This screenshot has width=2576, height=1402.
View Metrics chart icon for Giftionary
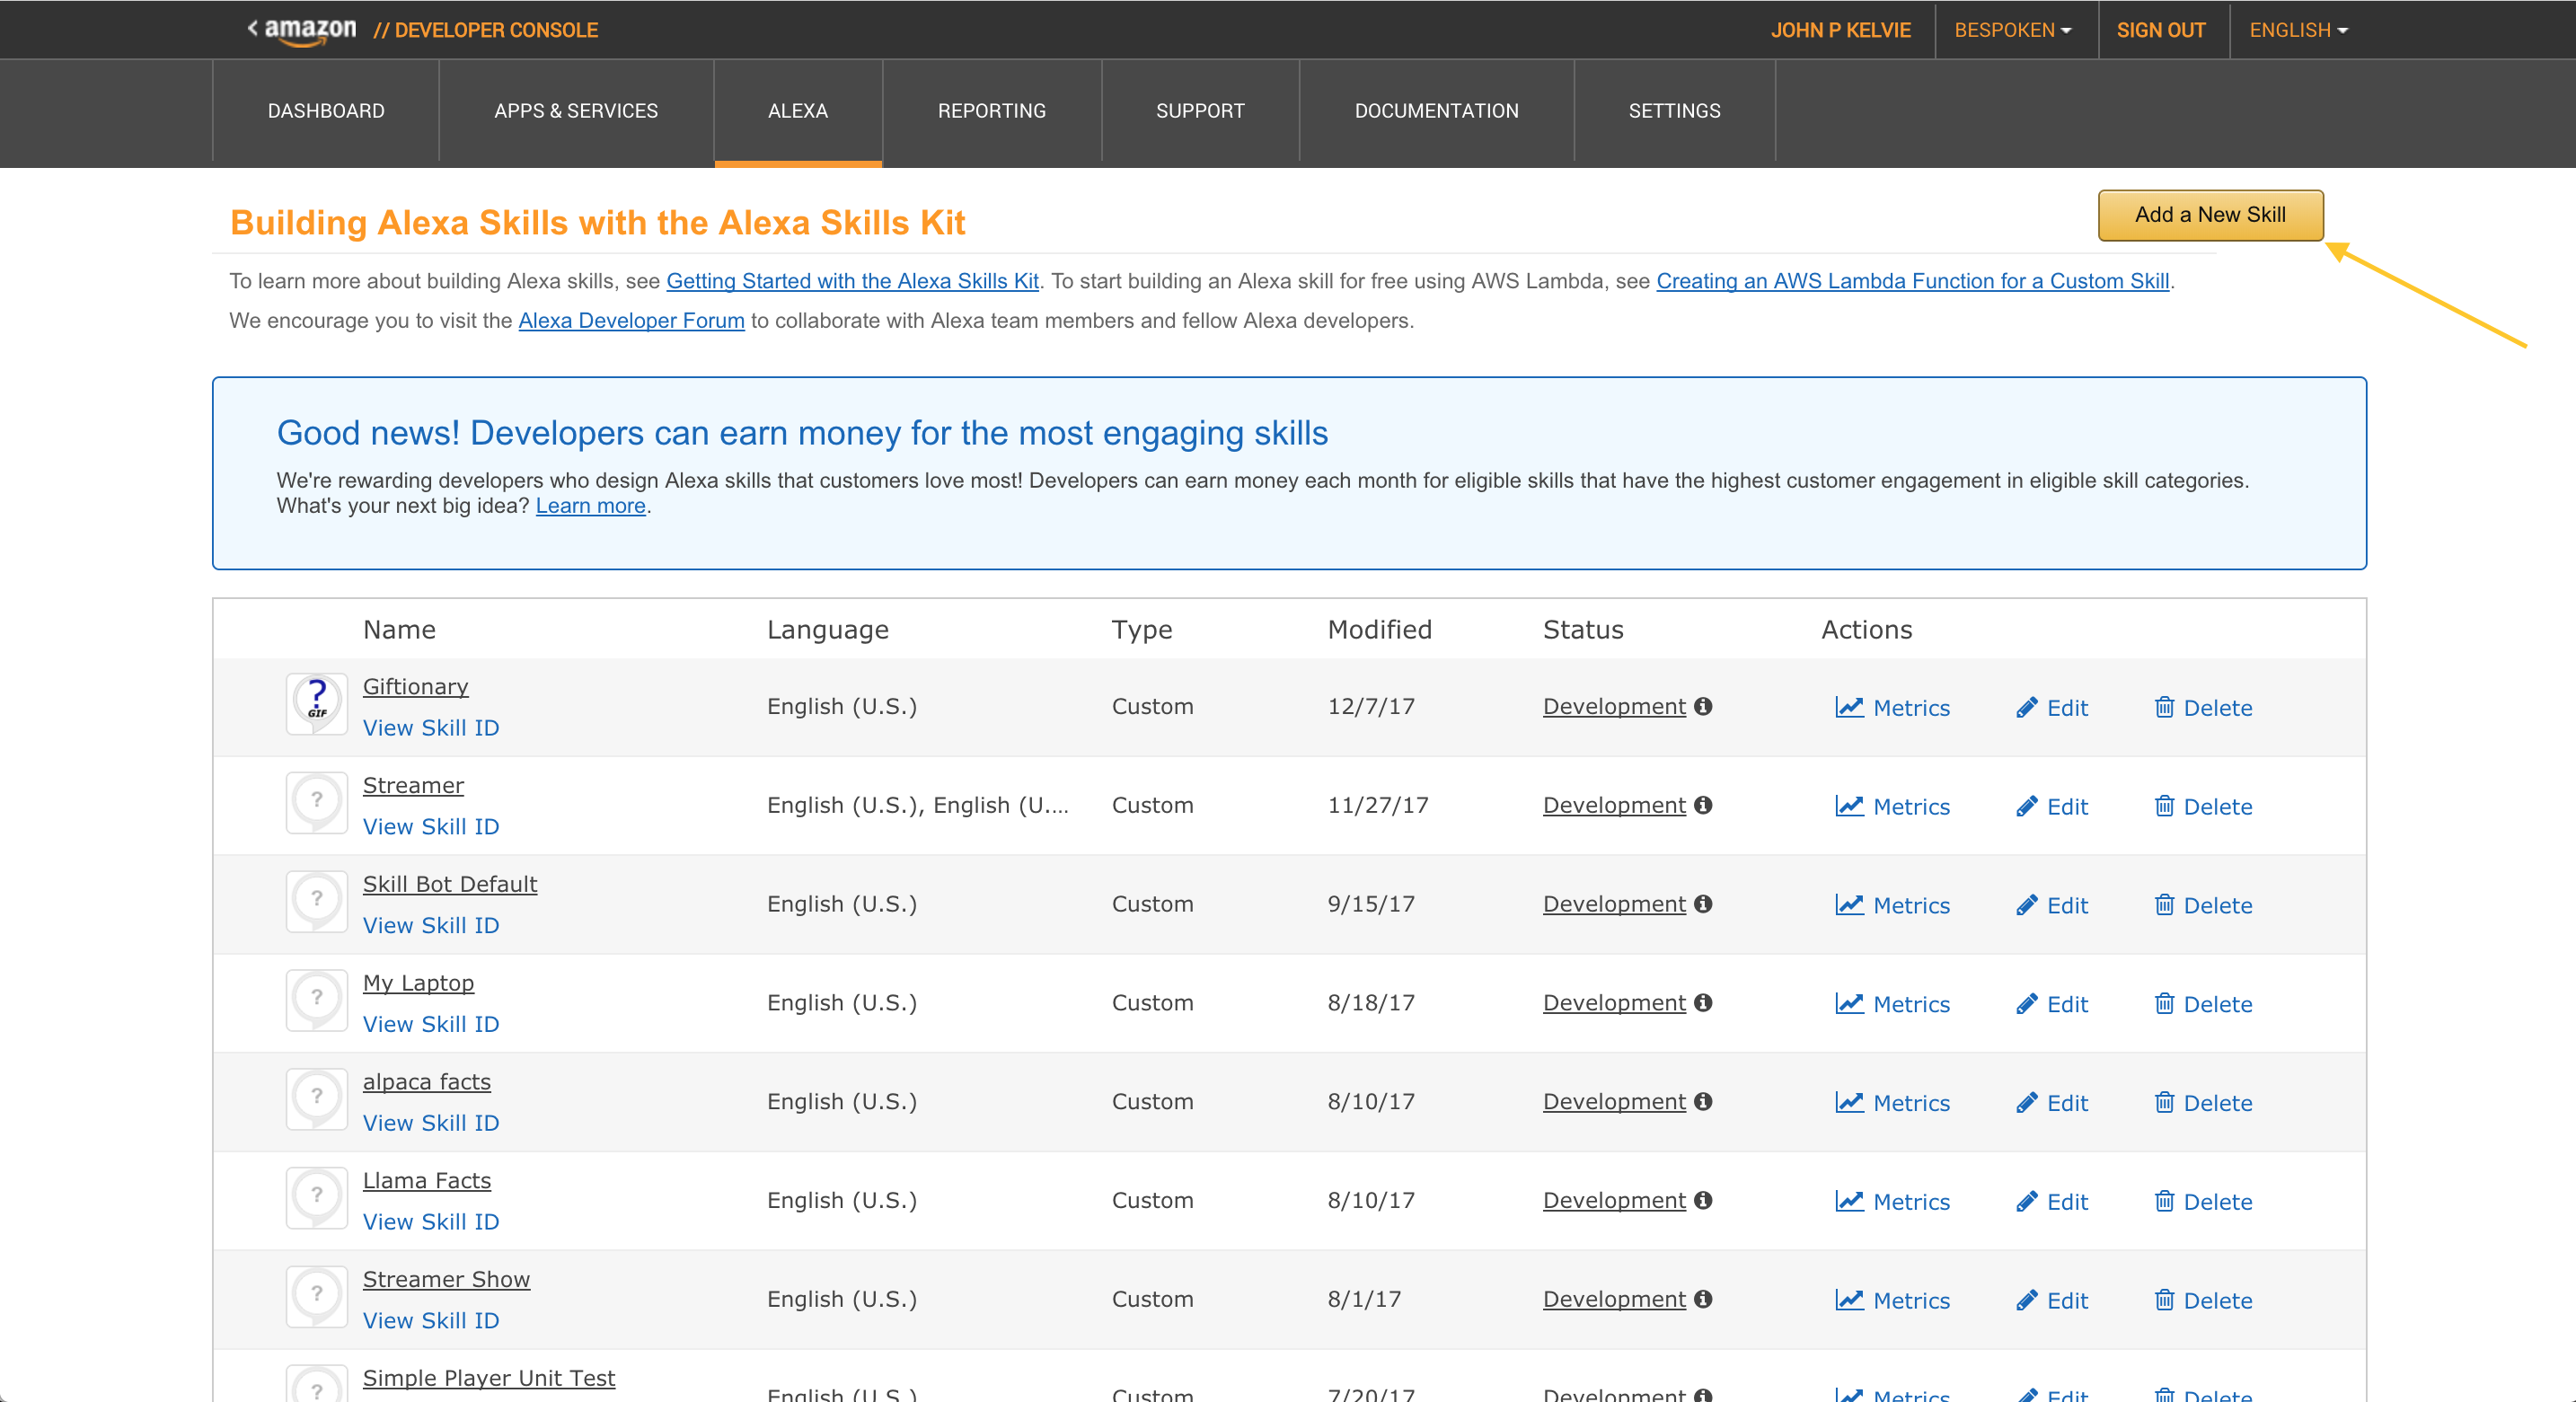tap(1849, 708)
